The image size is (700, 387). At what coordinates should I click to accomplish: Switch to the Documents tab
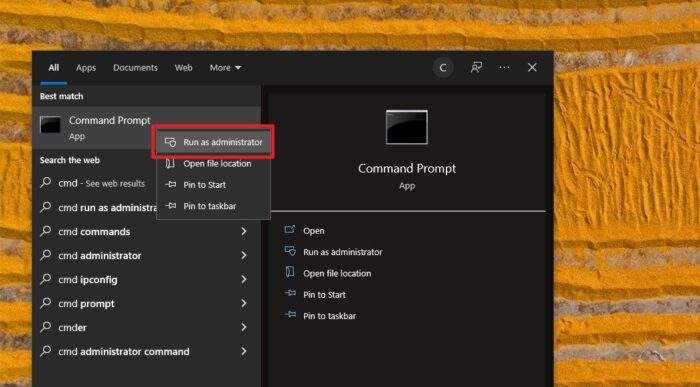point(135,68)
